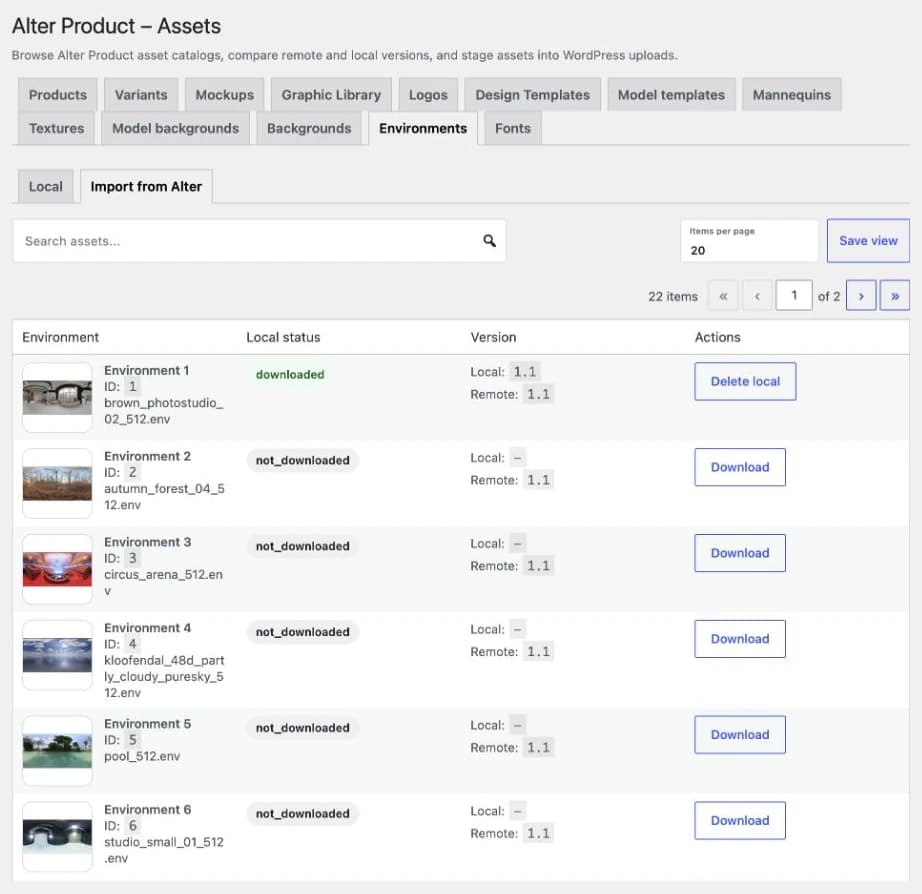Image resolution: width=922 pixels, height=894 pixels.
Task: Click Local version 1.1 of Environment 1
Action: 525,372
